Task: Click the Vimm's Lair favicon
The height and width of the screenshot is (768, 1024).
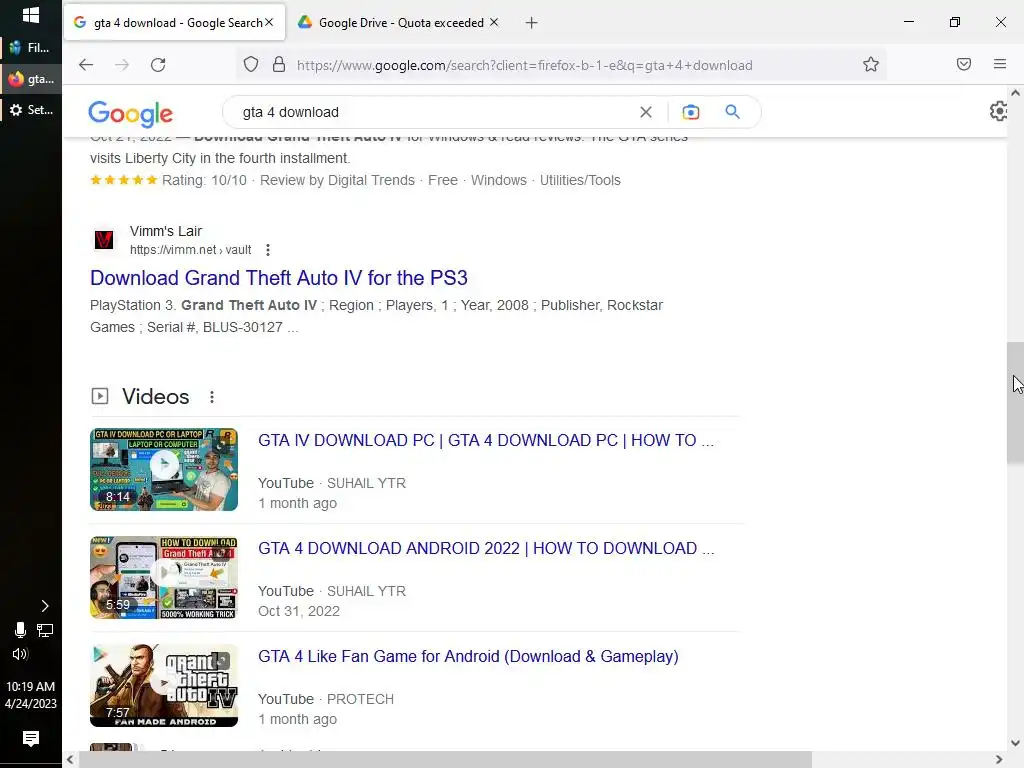Action: pos(104,240)
